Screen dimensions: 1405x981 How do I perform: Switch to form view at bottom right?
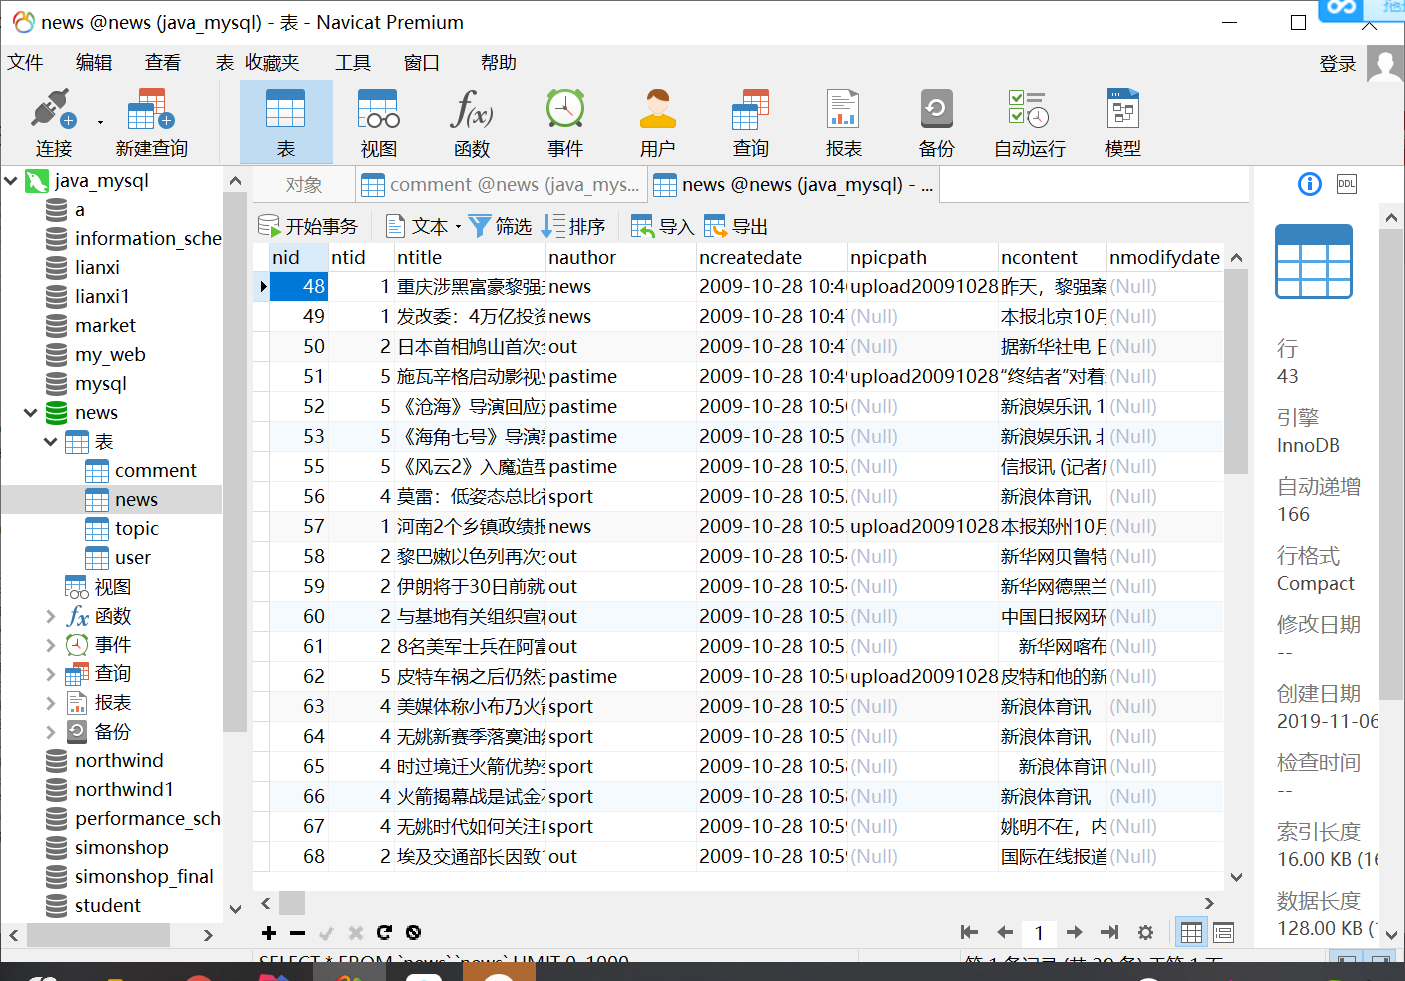click(1222, 931)
